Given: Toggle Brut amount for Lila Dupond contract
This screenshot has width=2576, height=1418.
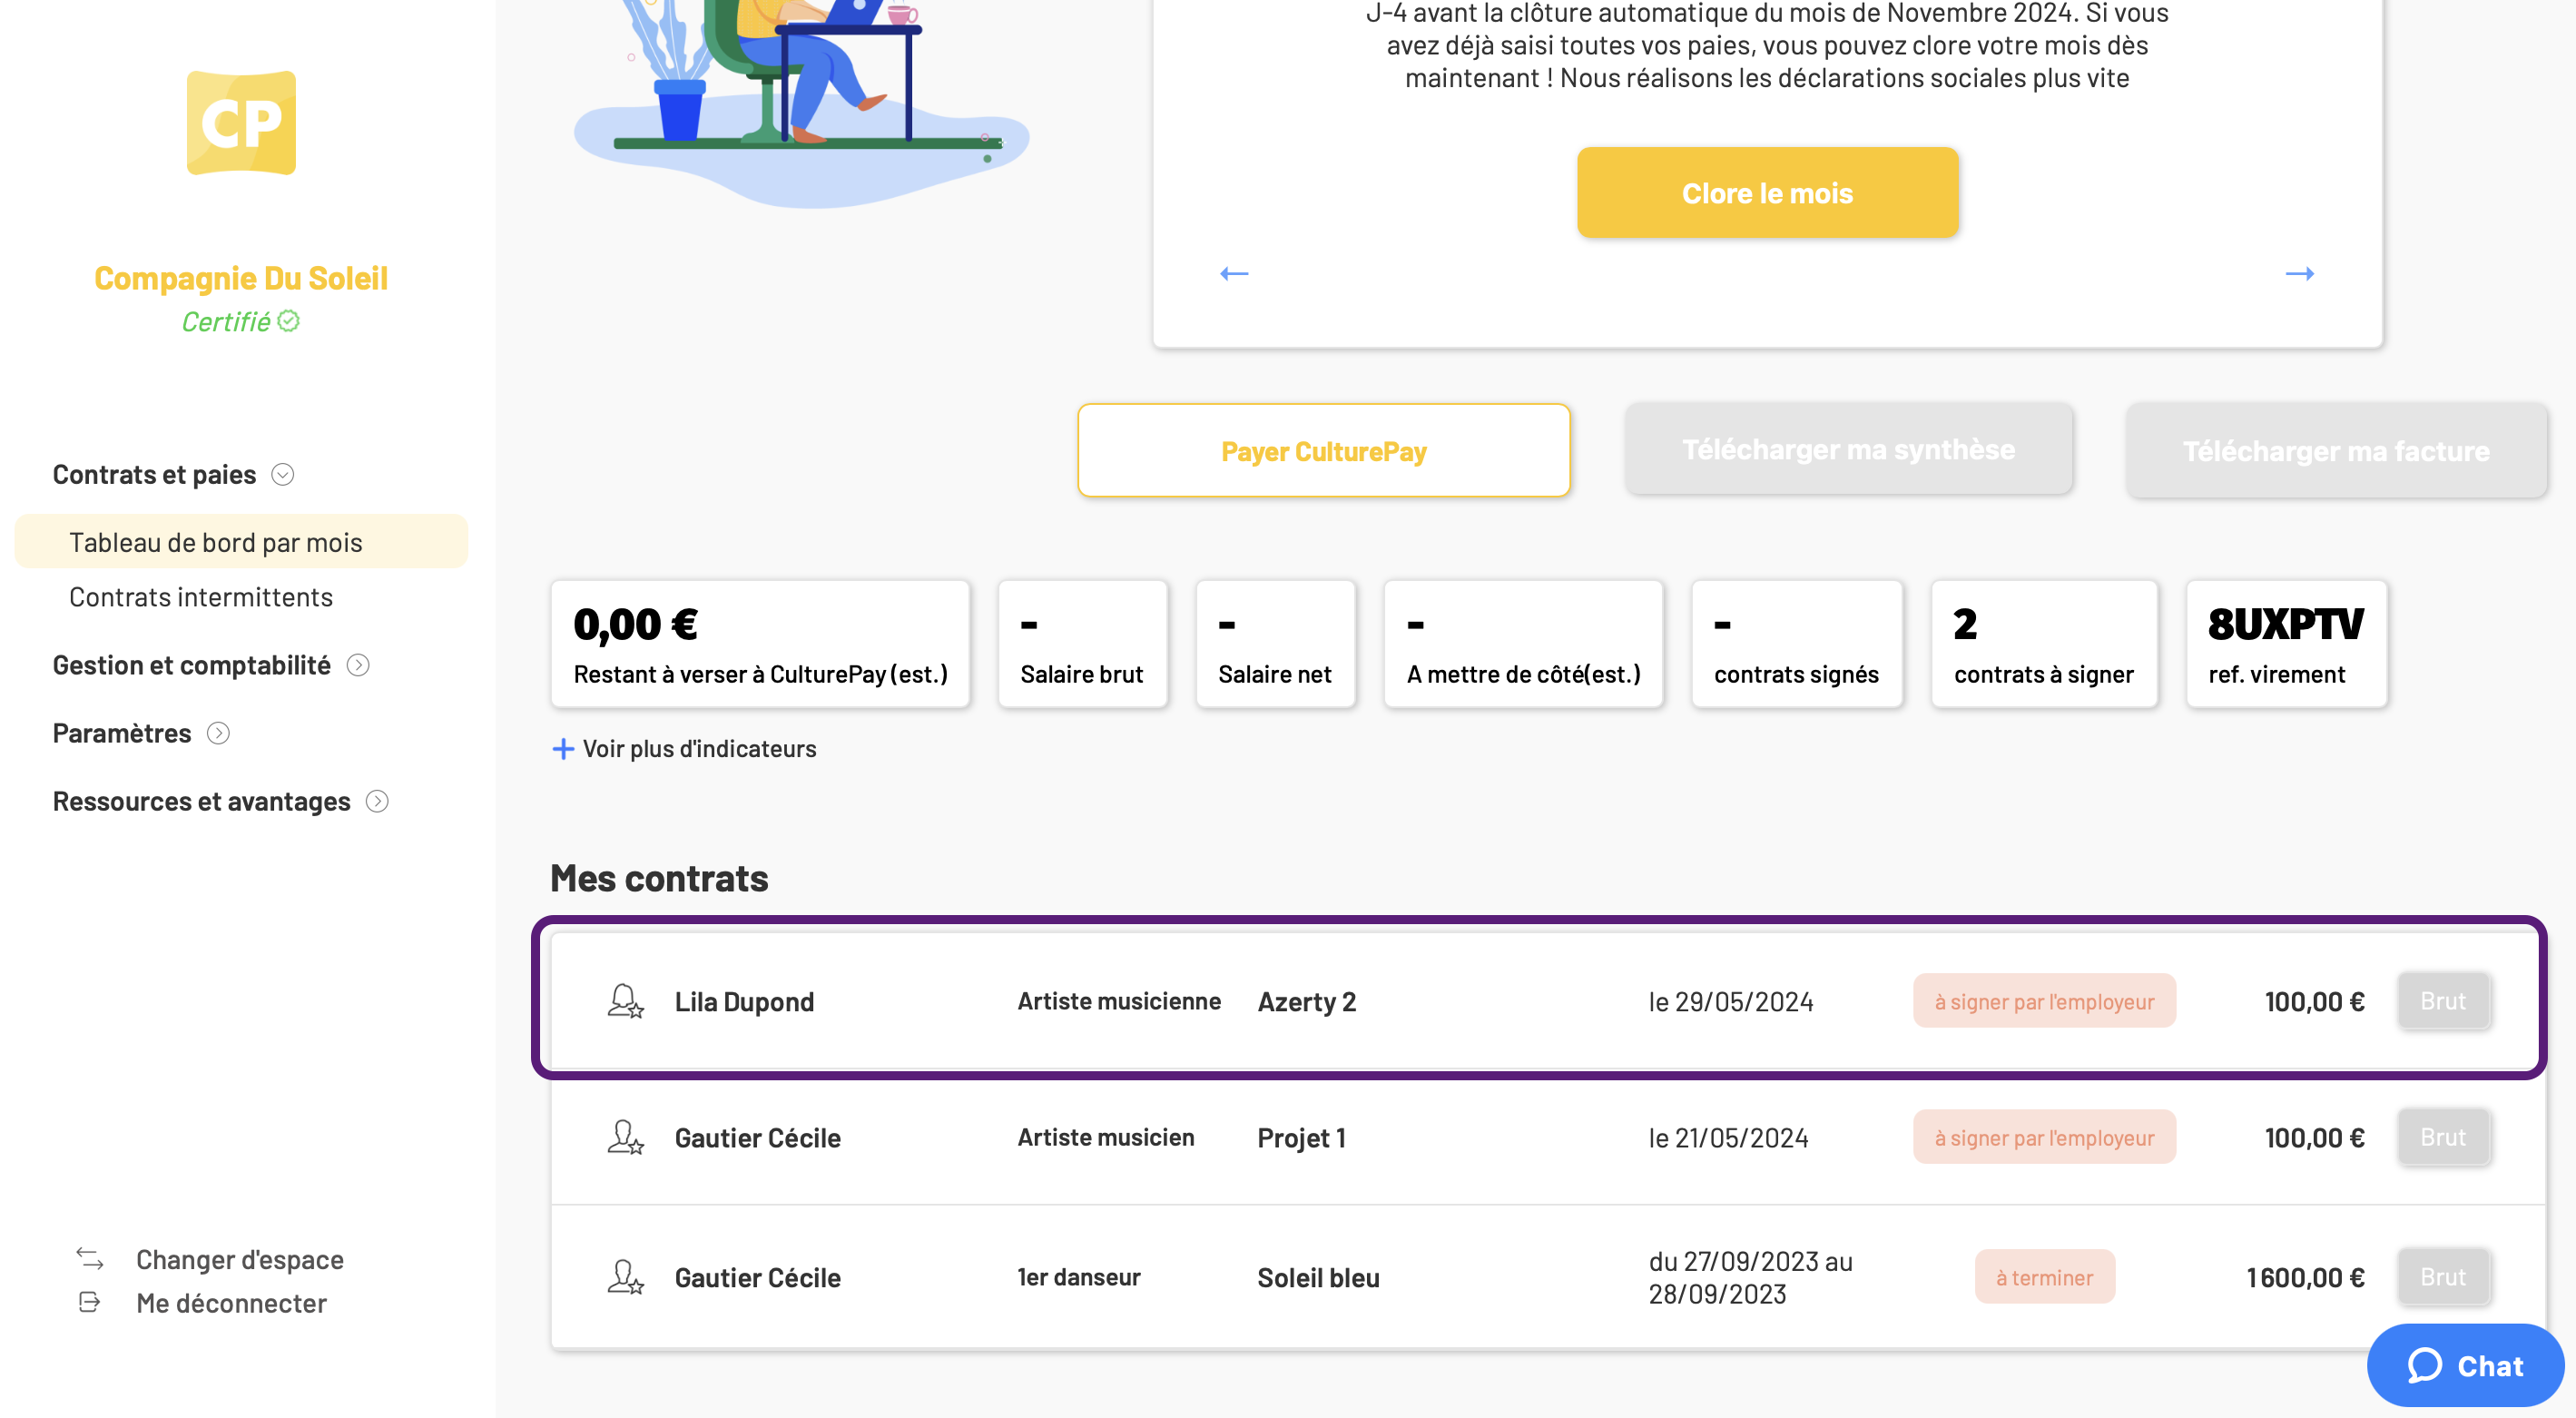Looking at the screenshot, I should [x=2443, y=1001].
